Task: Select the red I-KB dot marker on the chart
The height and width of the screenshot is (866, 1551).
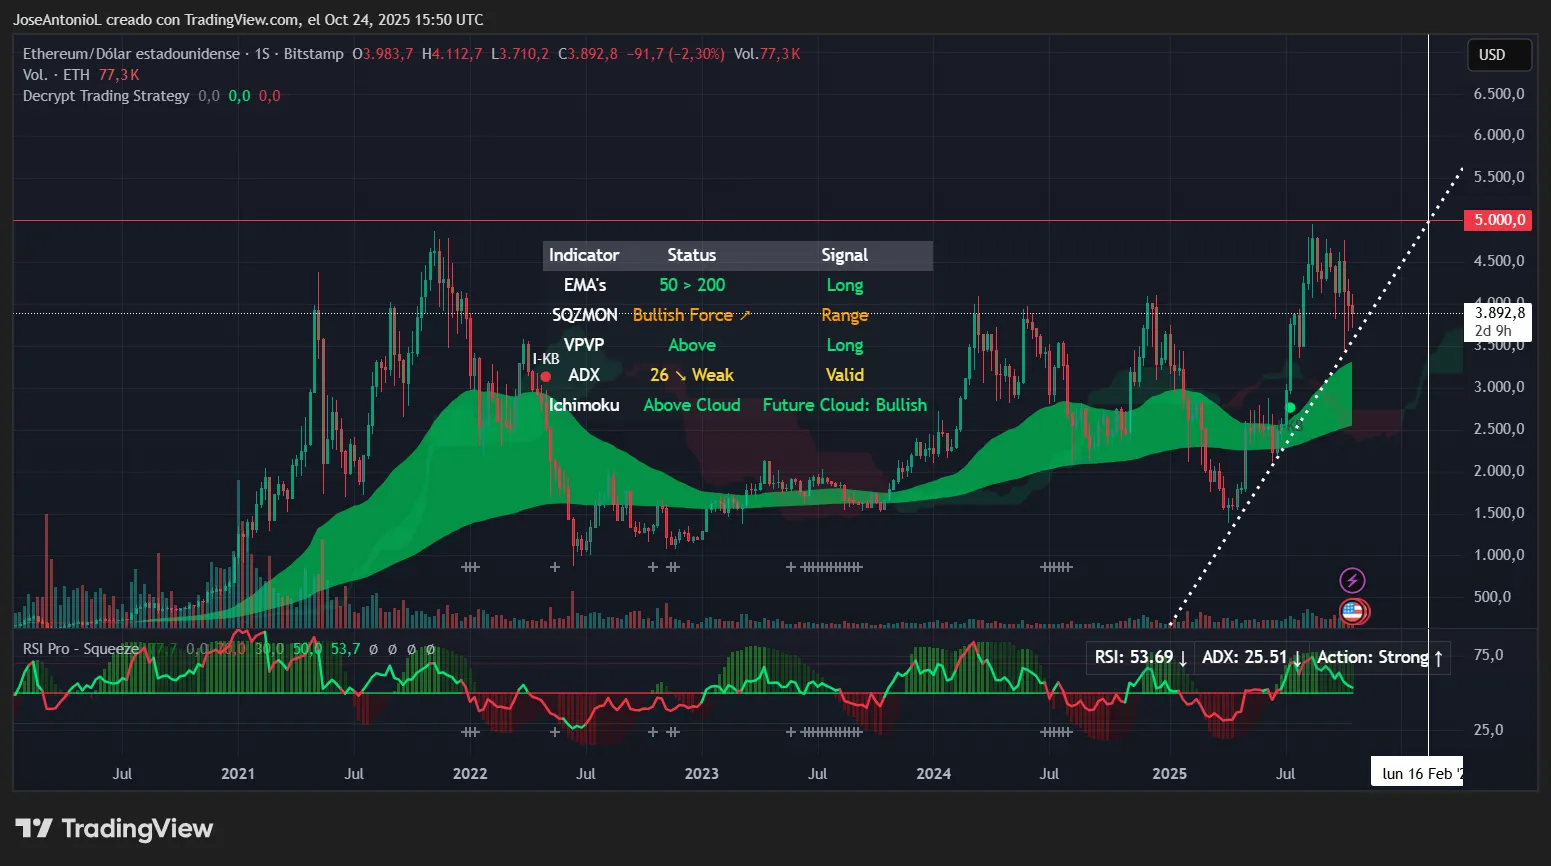Action: point(545,375)
